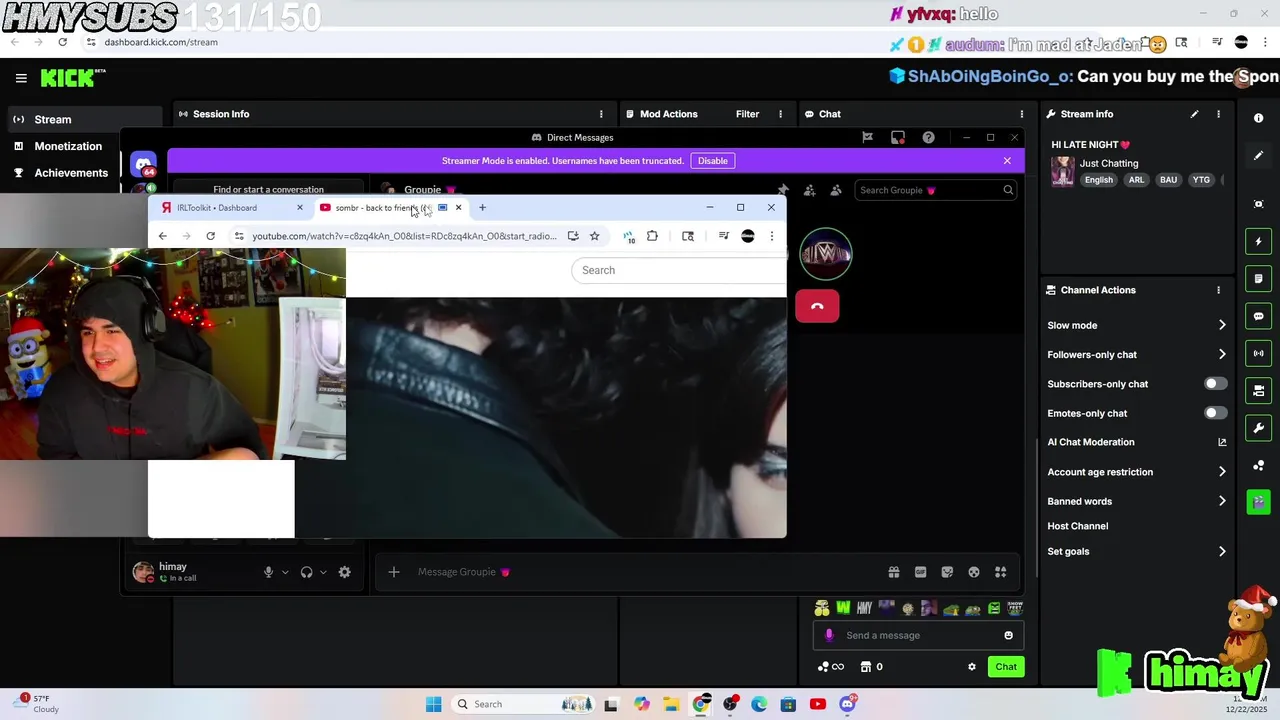
Task: Click the Send a message field
Action: 918,635
